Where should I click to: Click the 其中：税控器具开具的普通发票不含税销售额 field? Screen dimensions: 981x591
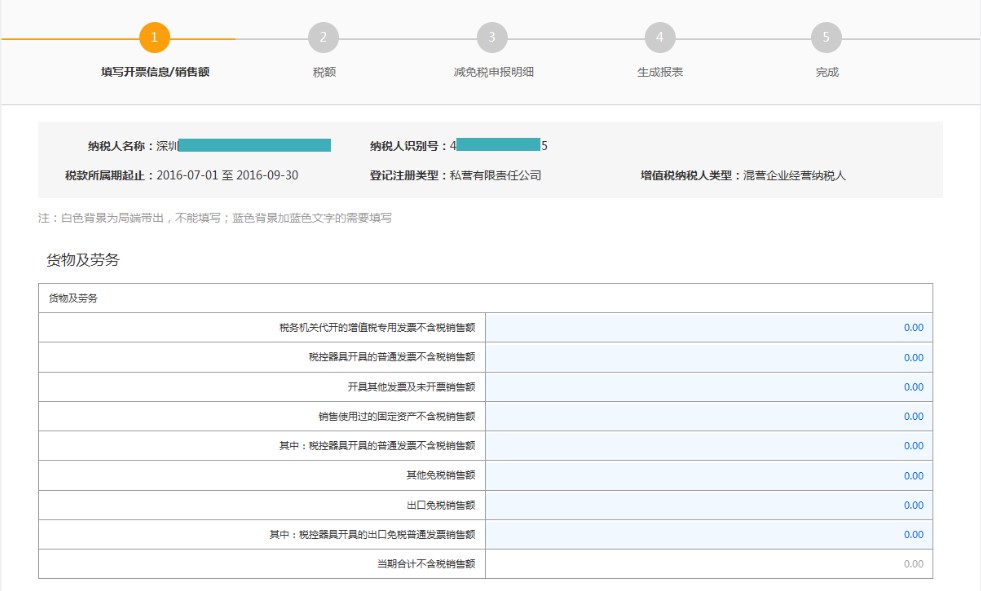click(709, 446)
